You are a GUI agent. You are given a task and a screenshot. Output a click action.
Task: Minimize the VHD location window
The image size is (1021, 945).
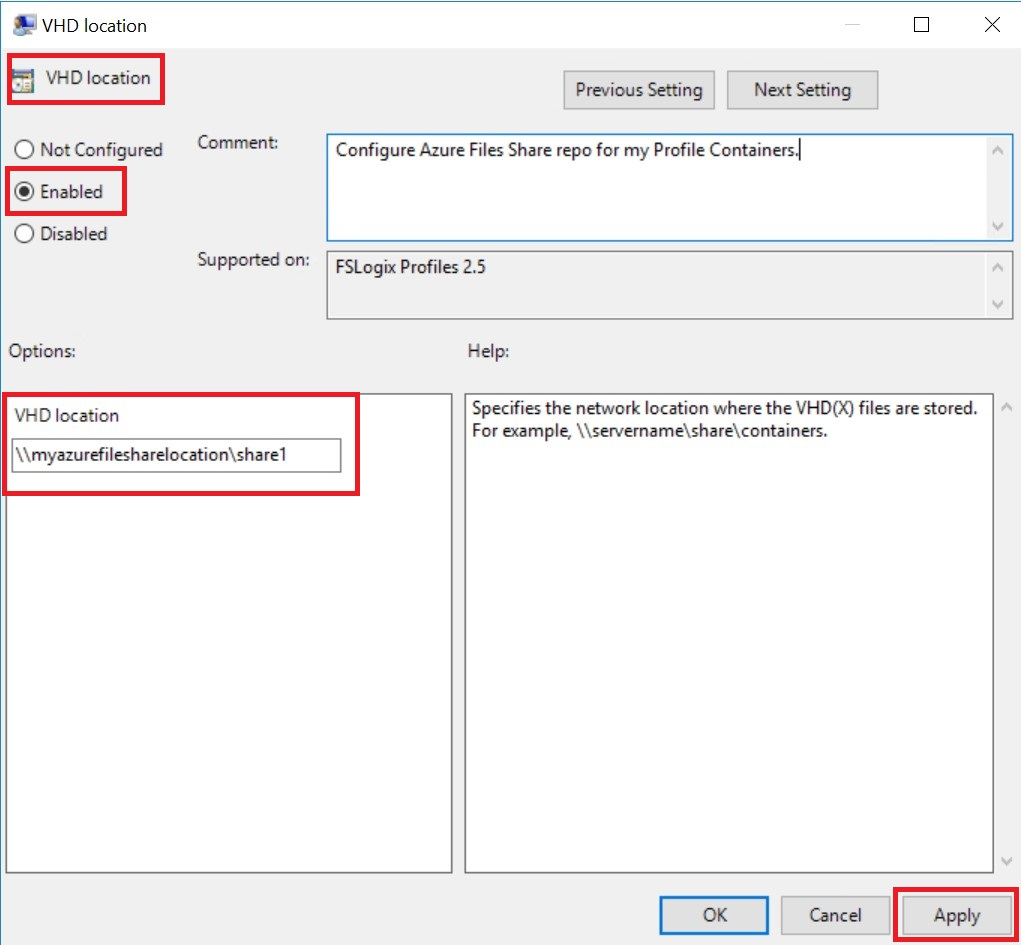pyautogui.click(x=852, y=25)
